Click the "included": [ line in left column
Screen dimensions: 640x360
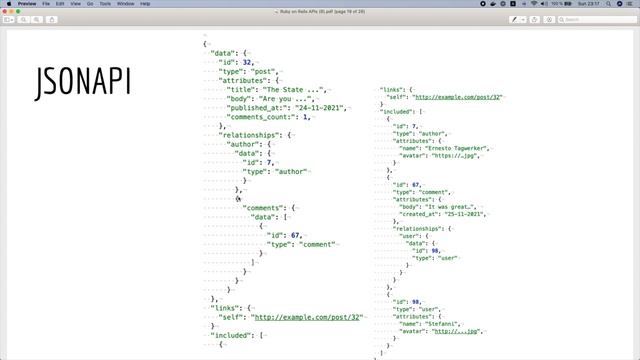[237, 335]
